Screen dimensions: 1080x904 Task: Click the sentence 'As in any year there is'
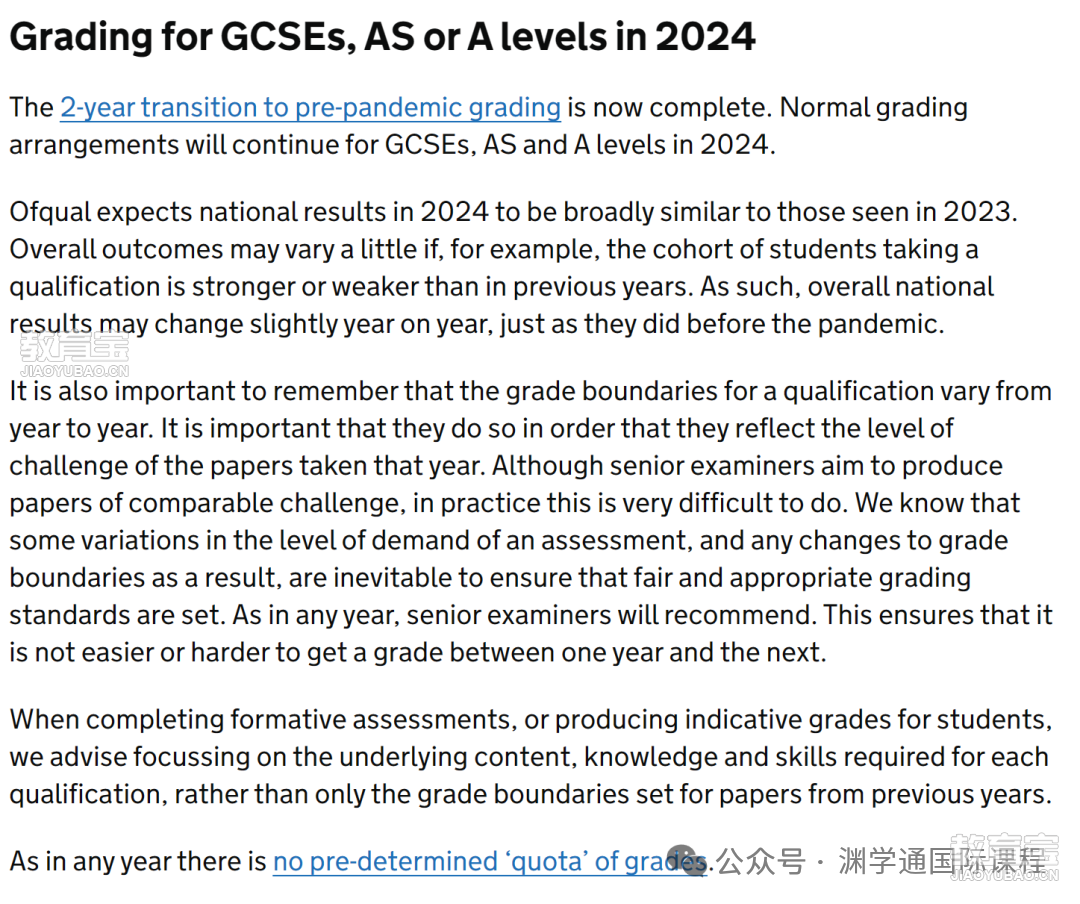138,862
